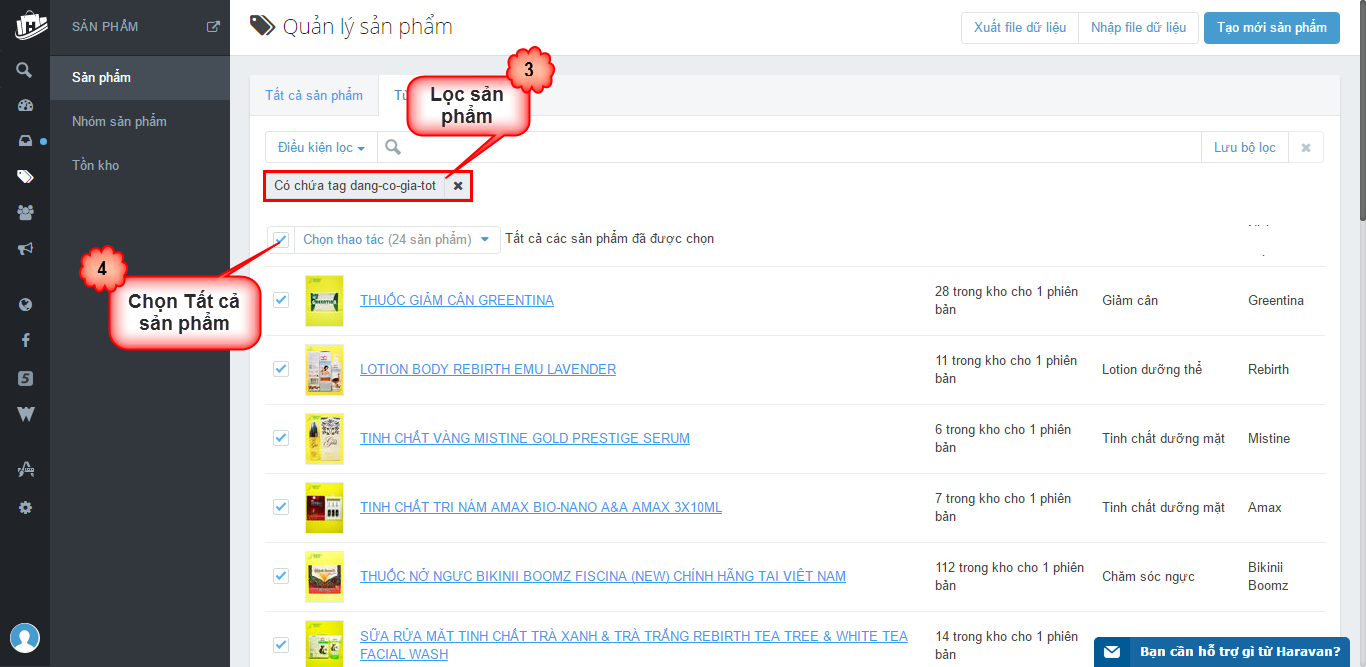Select the products tag icon in the left rail
Viewport: 1366px width, 667px height.
pos(25,177)
